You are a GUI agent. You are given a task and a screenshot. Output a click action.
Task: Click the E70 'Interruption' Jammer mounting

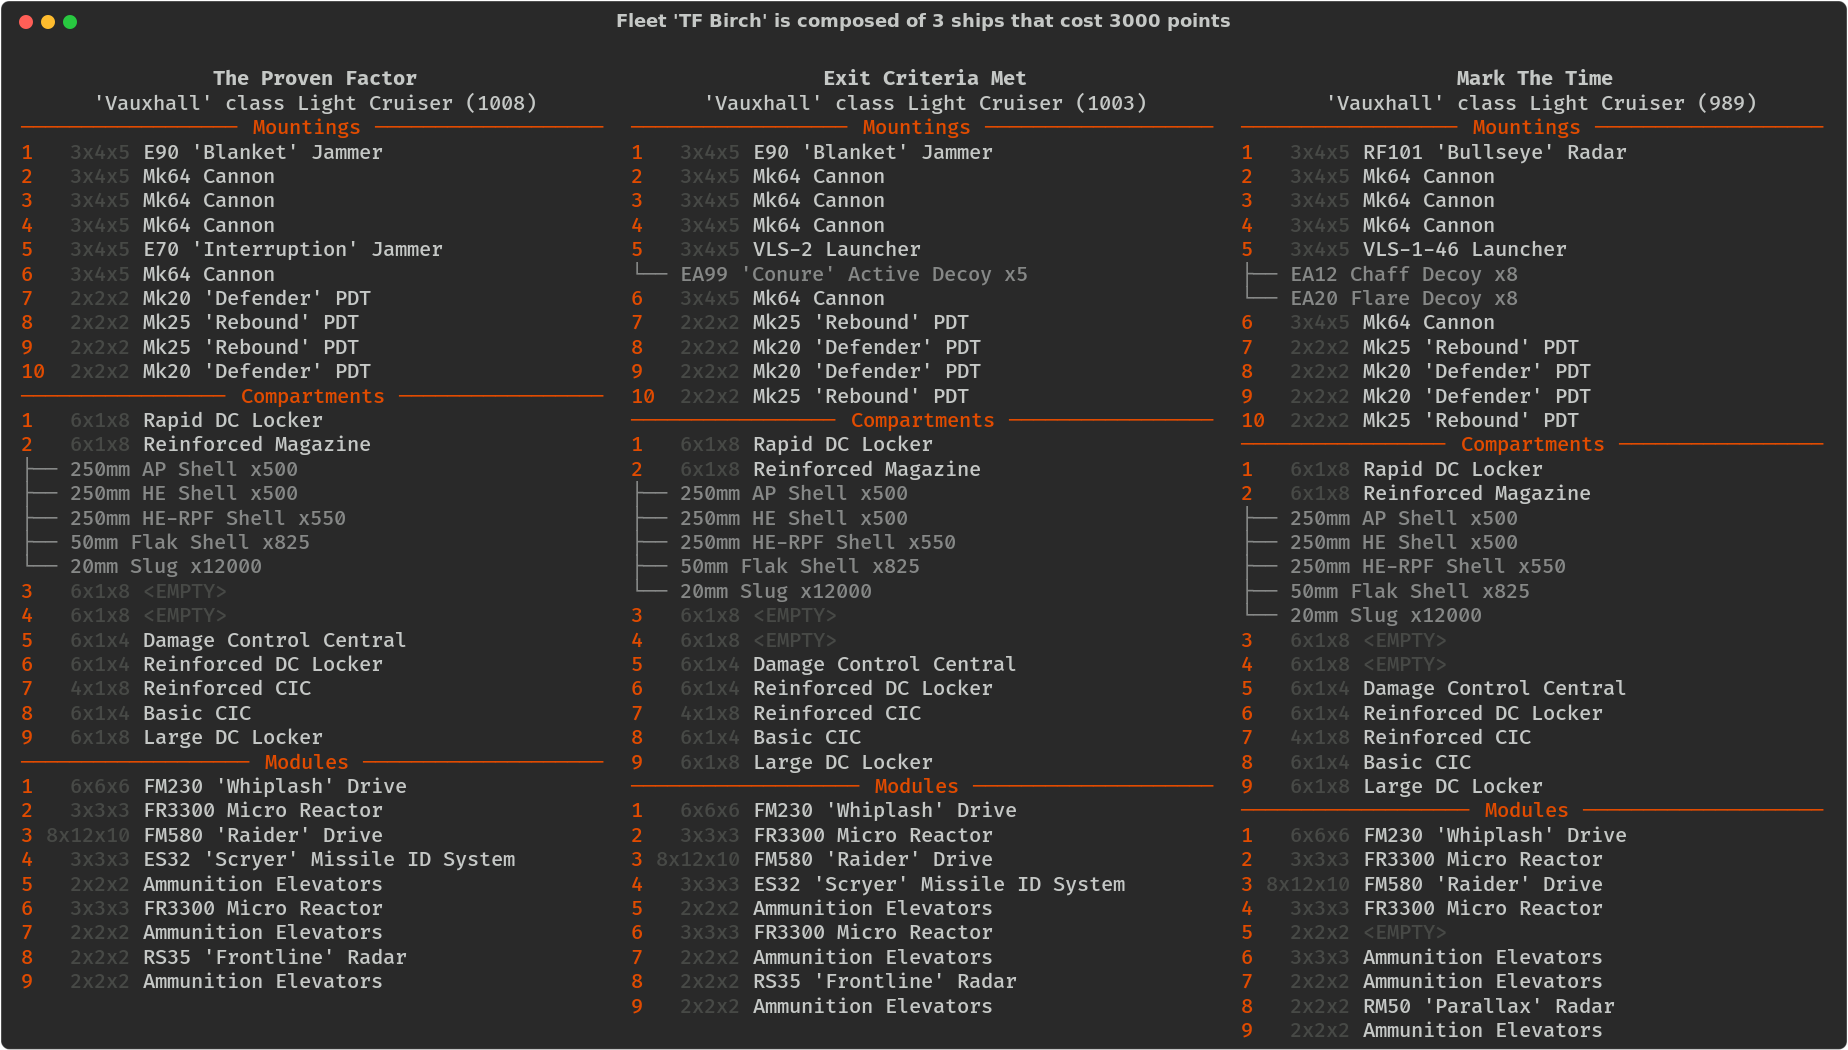(x=292, y=250)
